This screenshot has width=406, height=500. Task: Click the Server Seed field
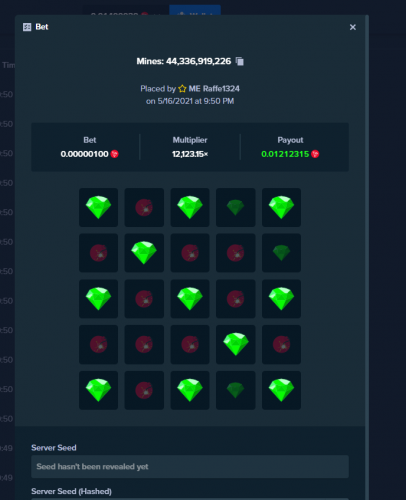tap(190, 467)
